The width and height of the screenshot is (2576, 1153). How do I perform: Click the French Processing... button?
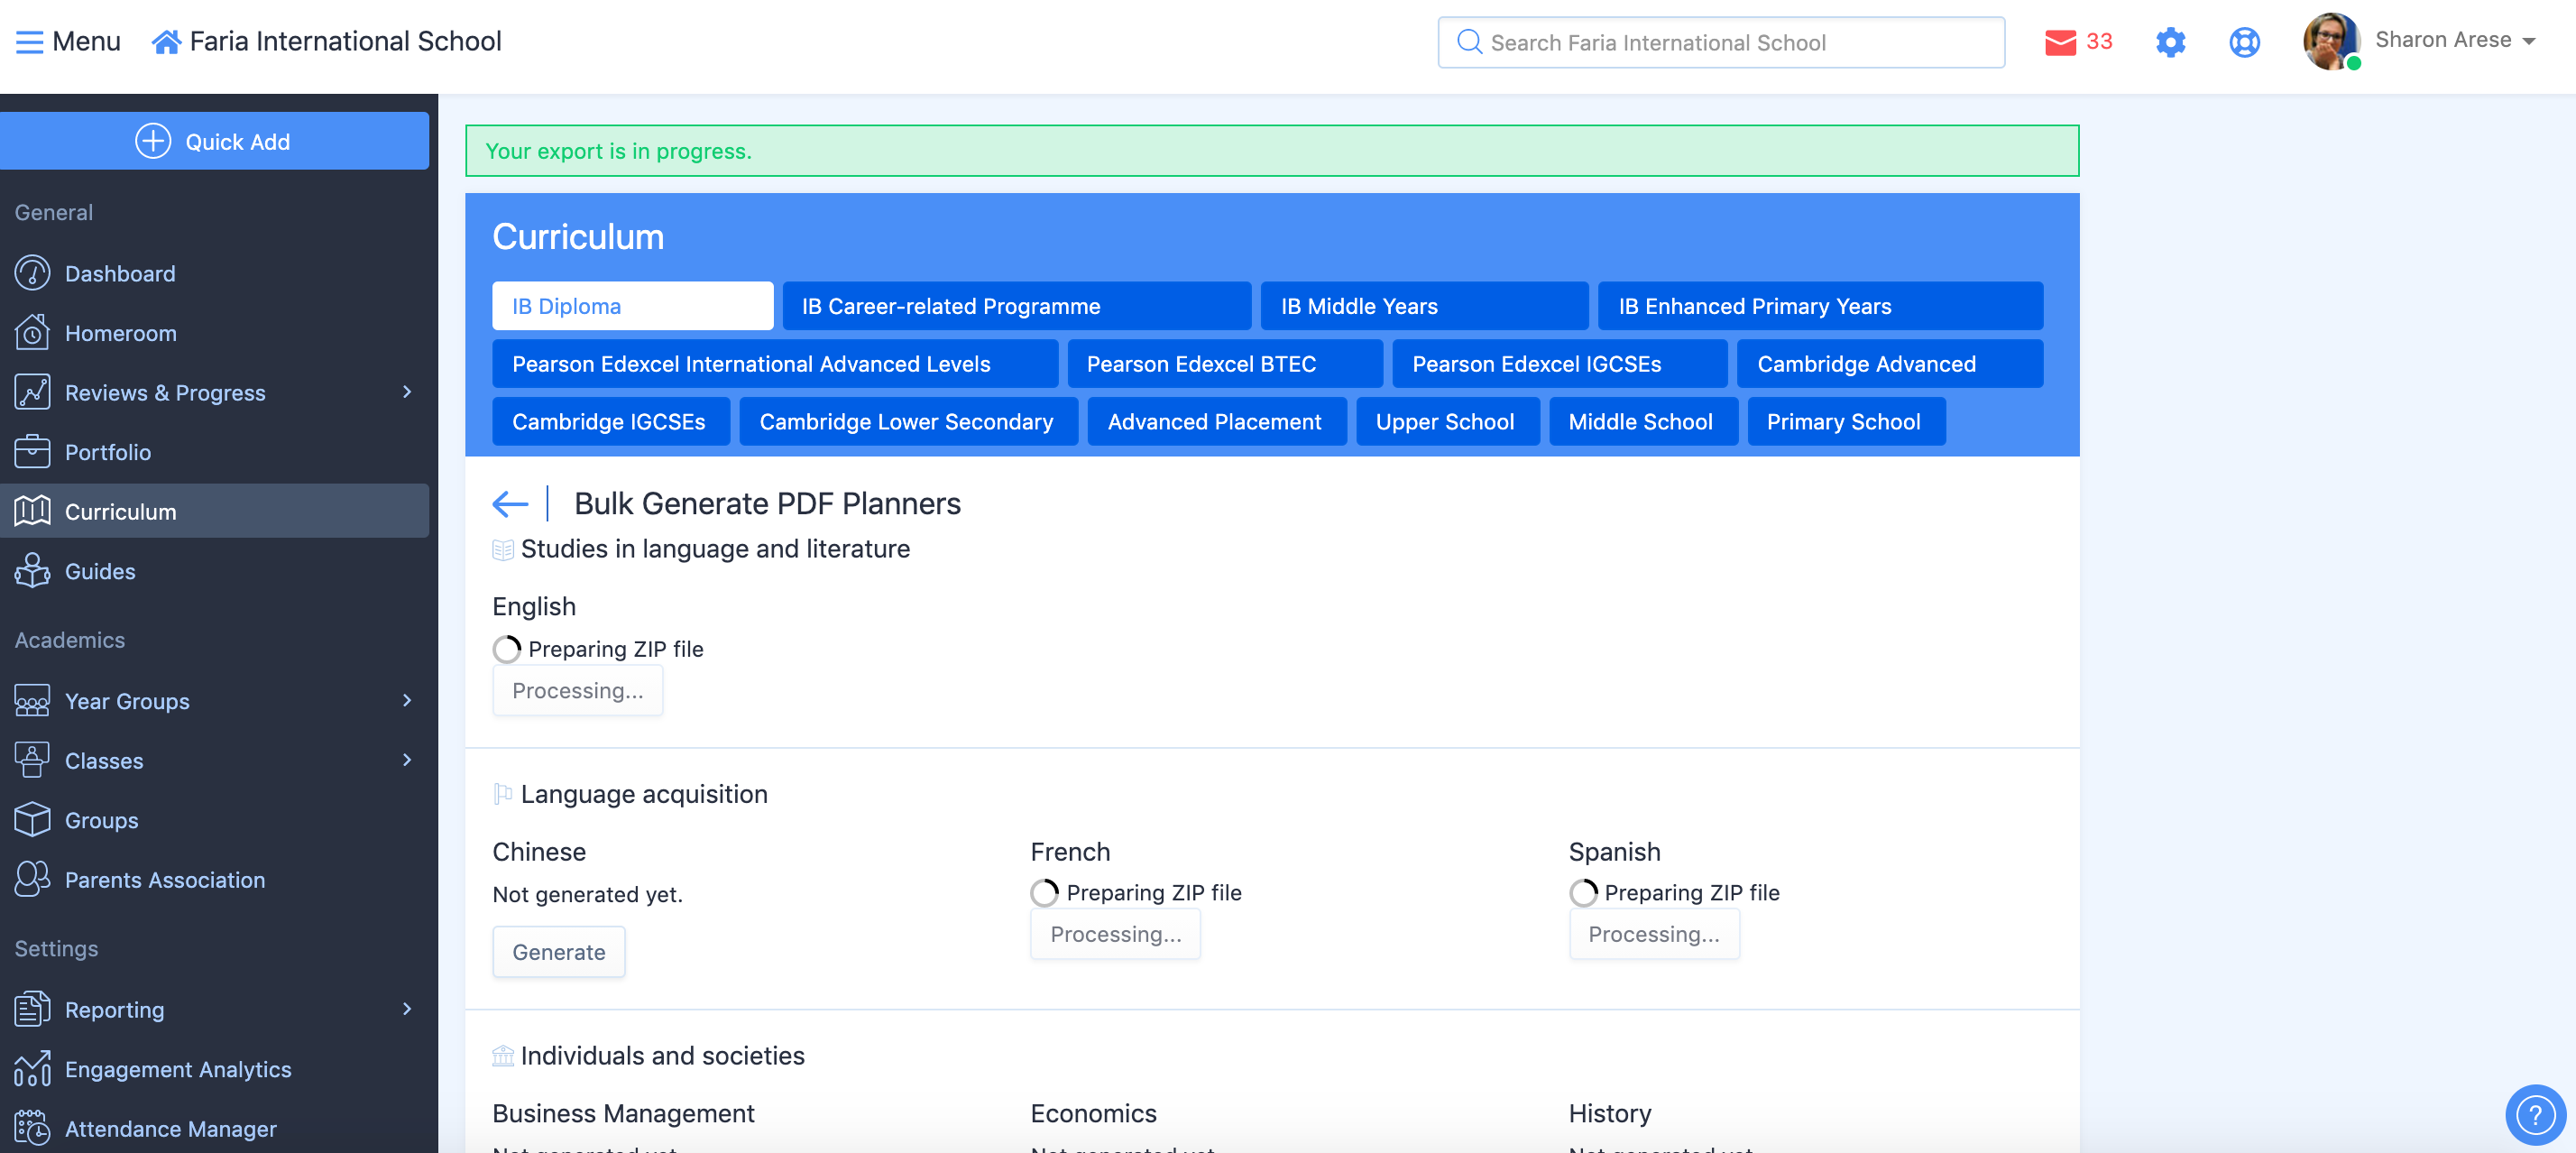pos(1115,934)
